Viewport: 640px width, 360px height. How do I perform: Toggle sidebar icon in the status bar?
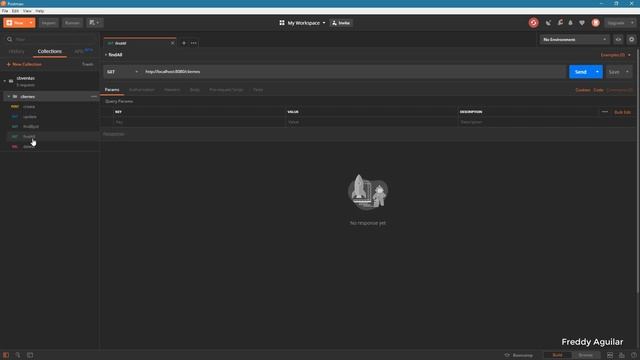(x=6, y=355)
